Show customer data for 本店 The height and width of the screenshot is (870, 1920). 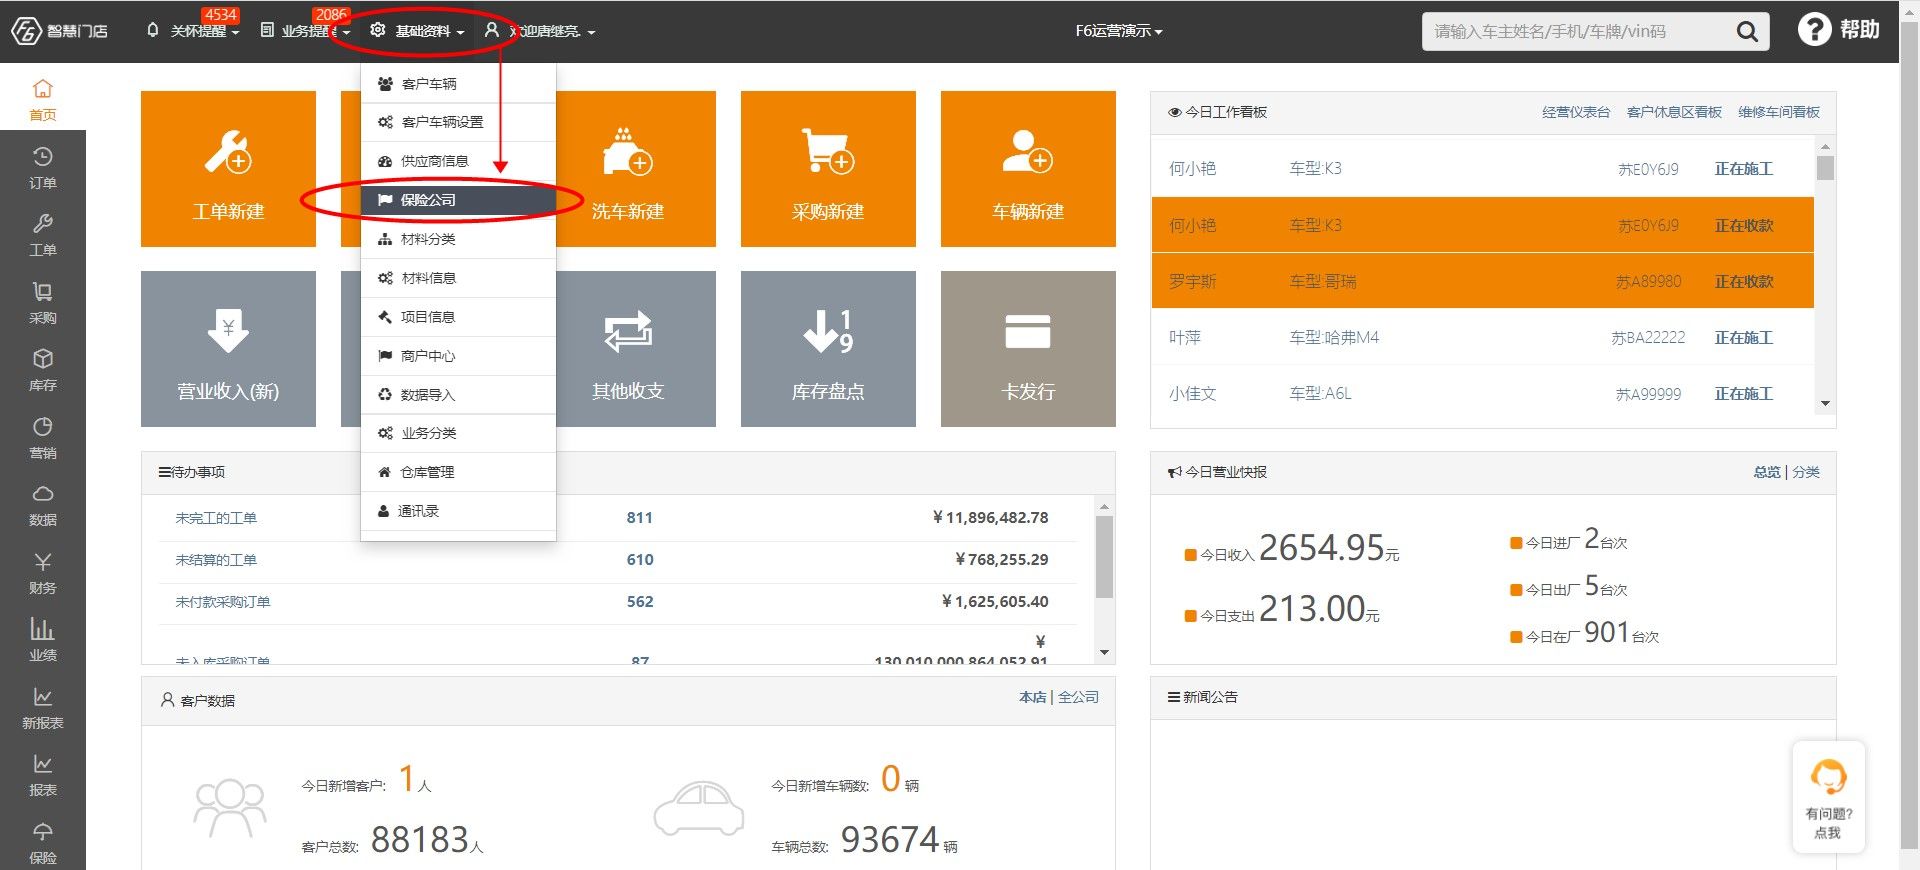(1033, 697)
